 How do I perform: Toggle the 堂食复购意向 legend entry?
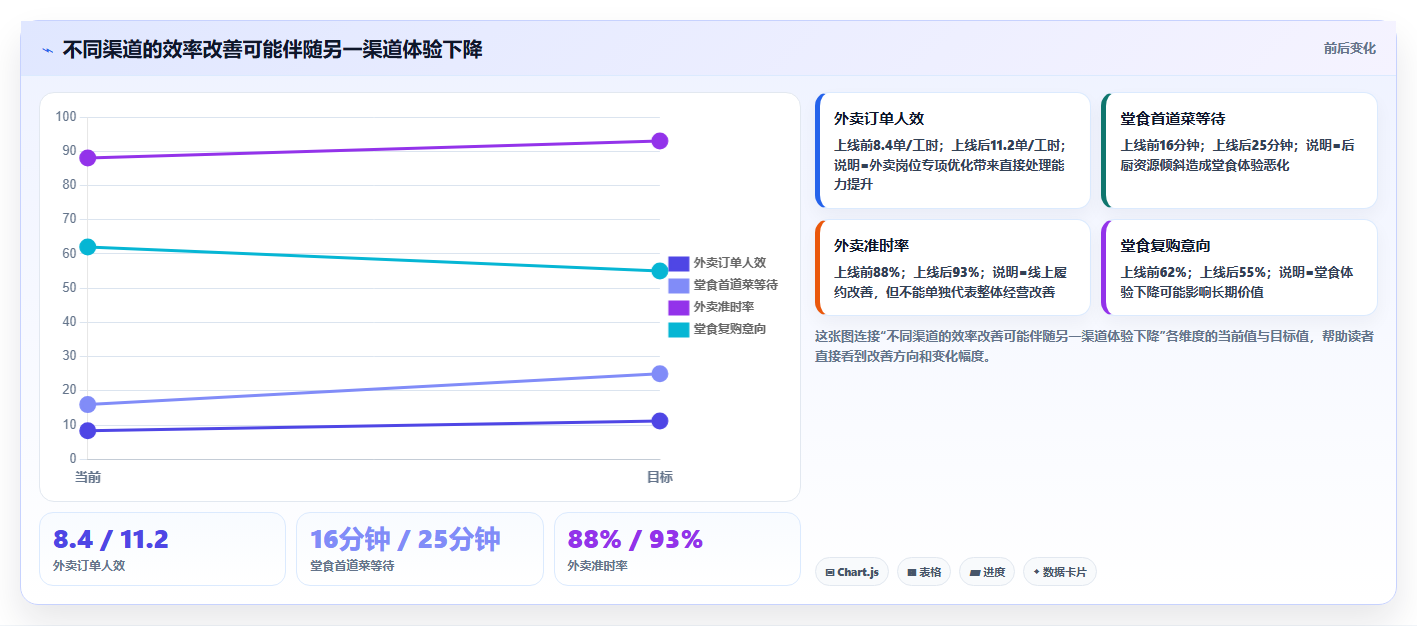coord(717,329)
